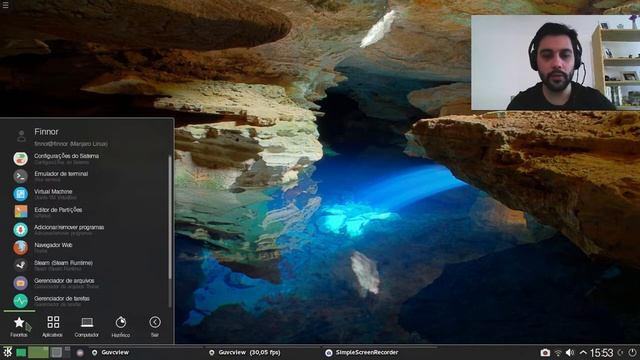Click the lock/suspend crescent tray icon

[621, 353]
